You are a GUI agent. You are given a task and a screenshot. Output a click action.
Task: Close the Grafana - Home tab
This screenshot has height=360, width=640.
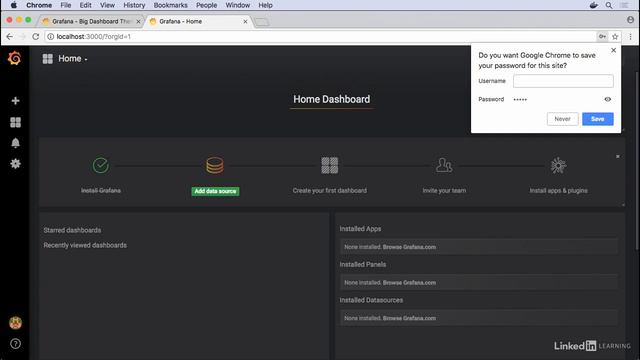click(x=245, y=22)
